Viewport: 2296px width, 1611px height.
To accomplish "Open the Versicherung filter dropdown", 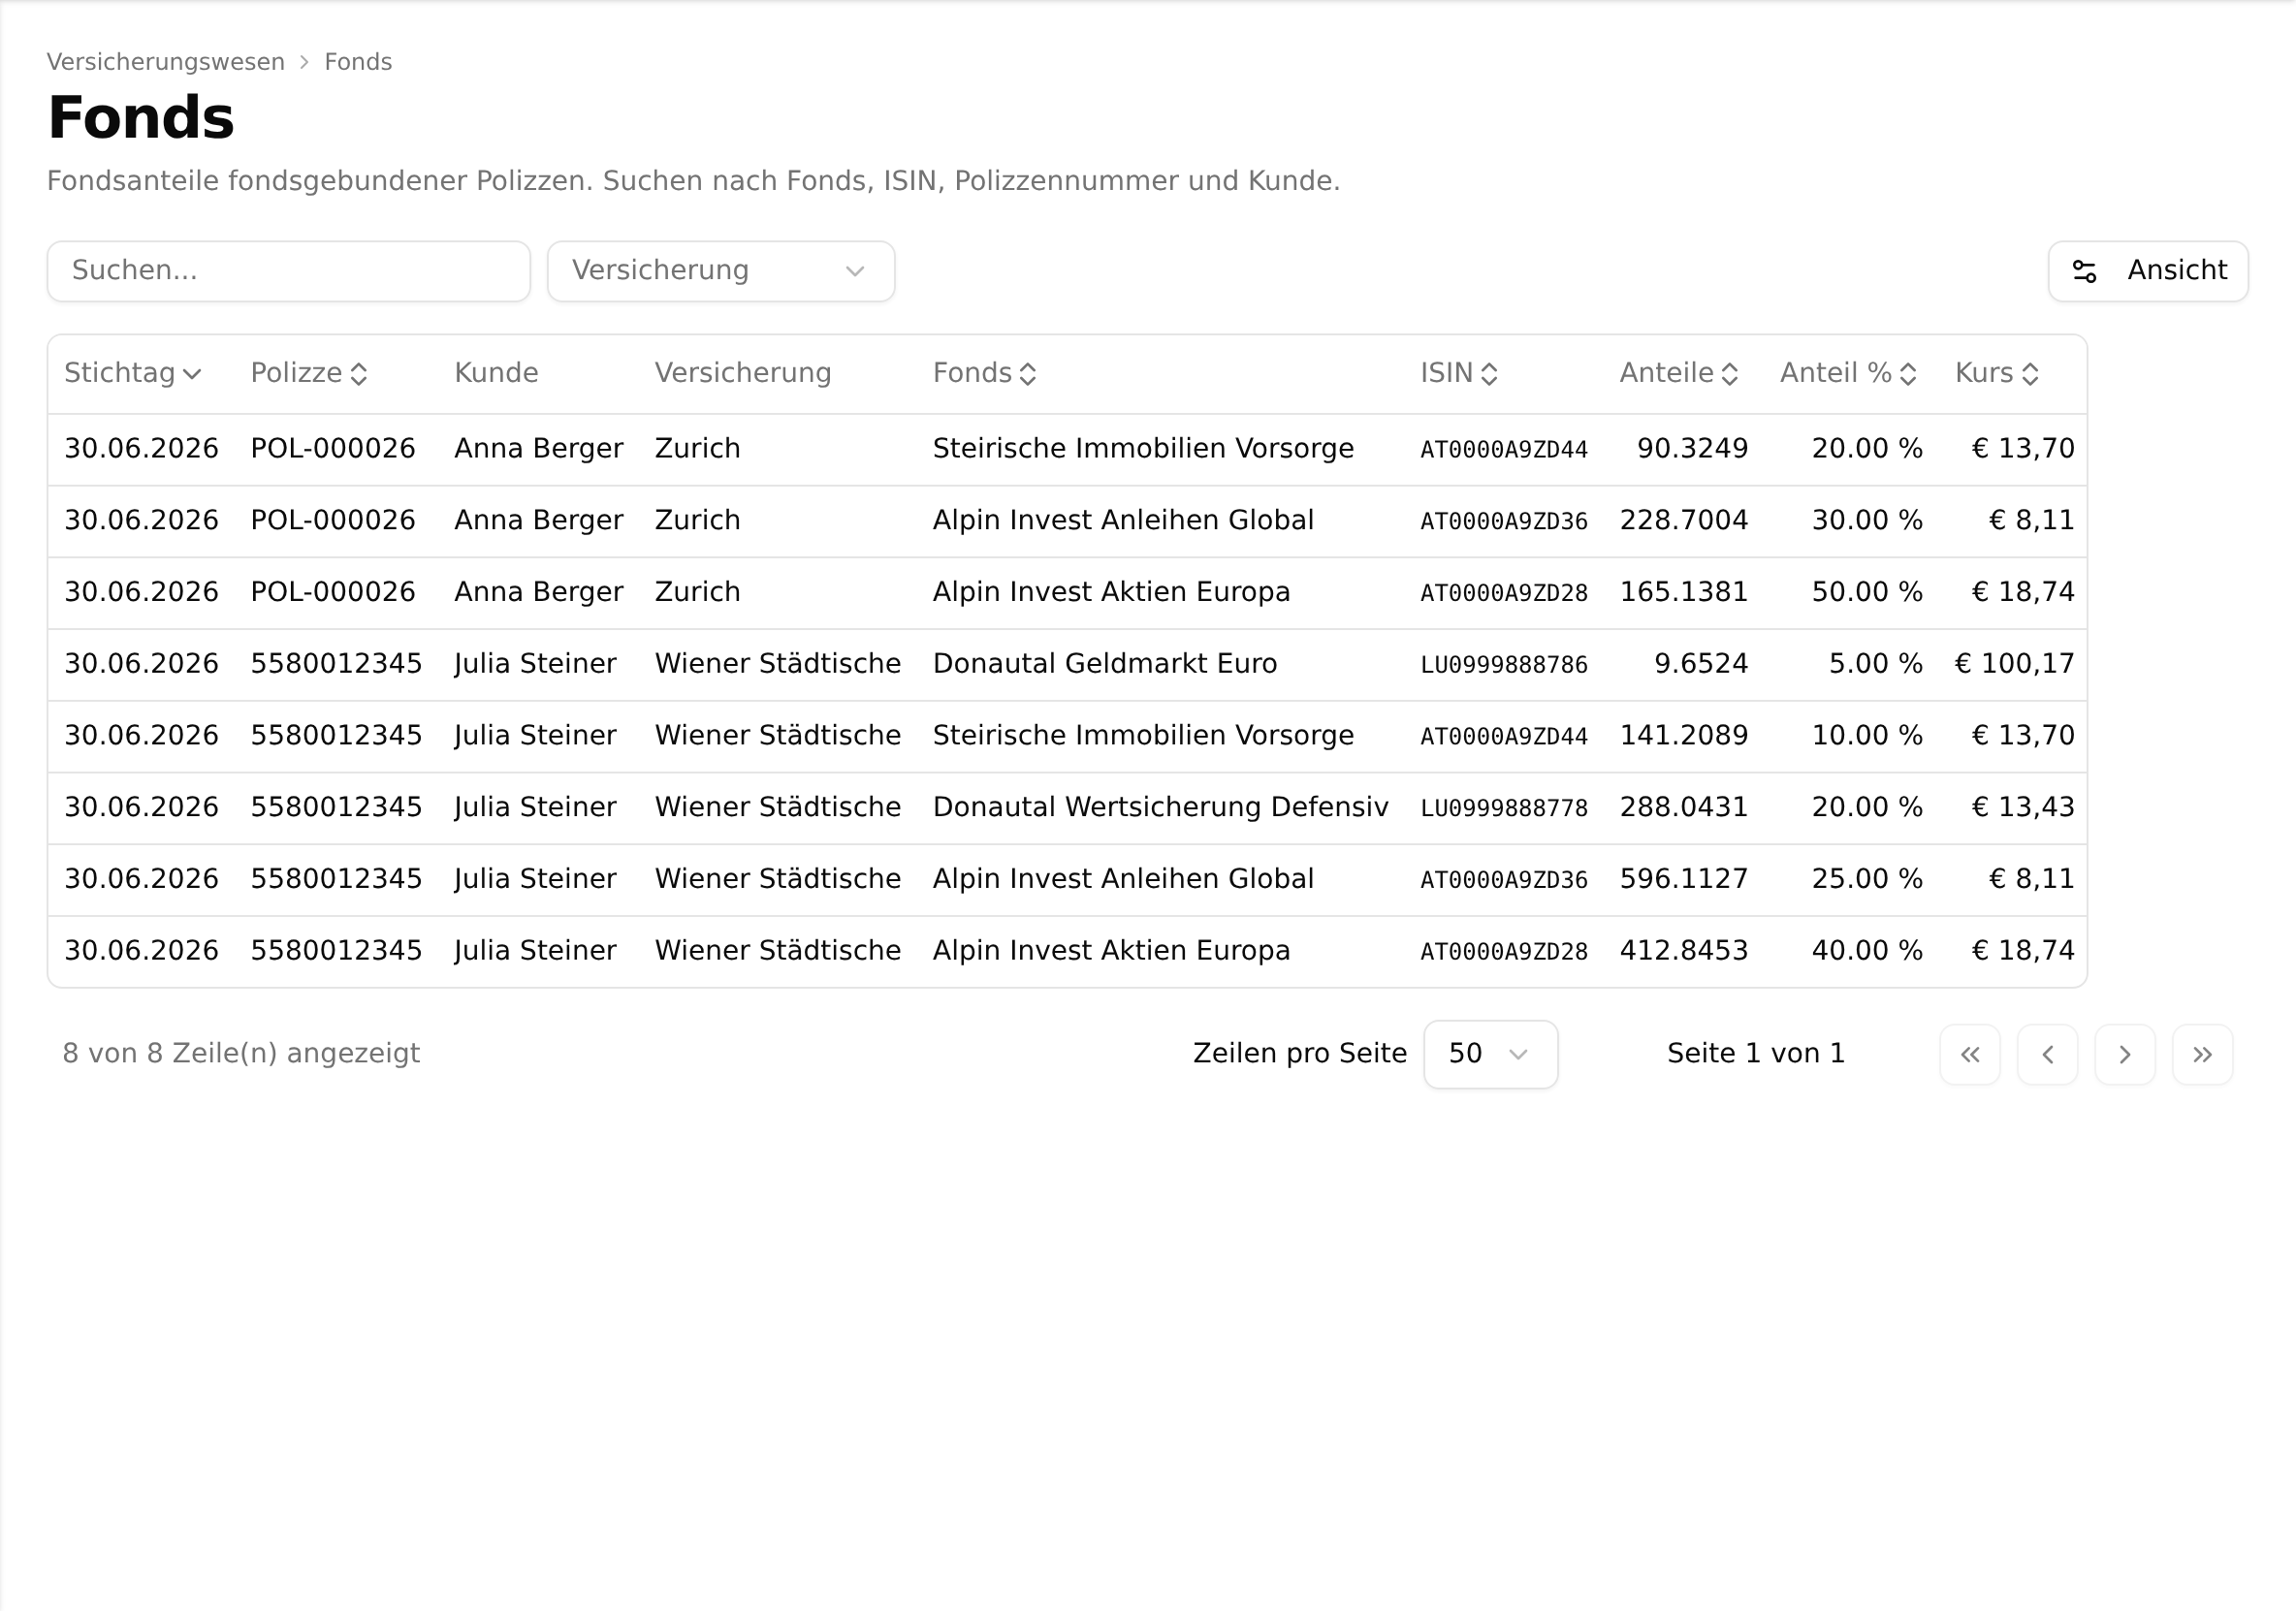I will tap(720, 271).
